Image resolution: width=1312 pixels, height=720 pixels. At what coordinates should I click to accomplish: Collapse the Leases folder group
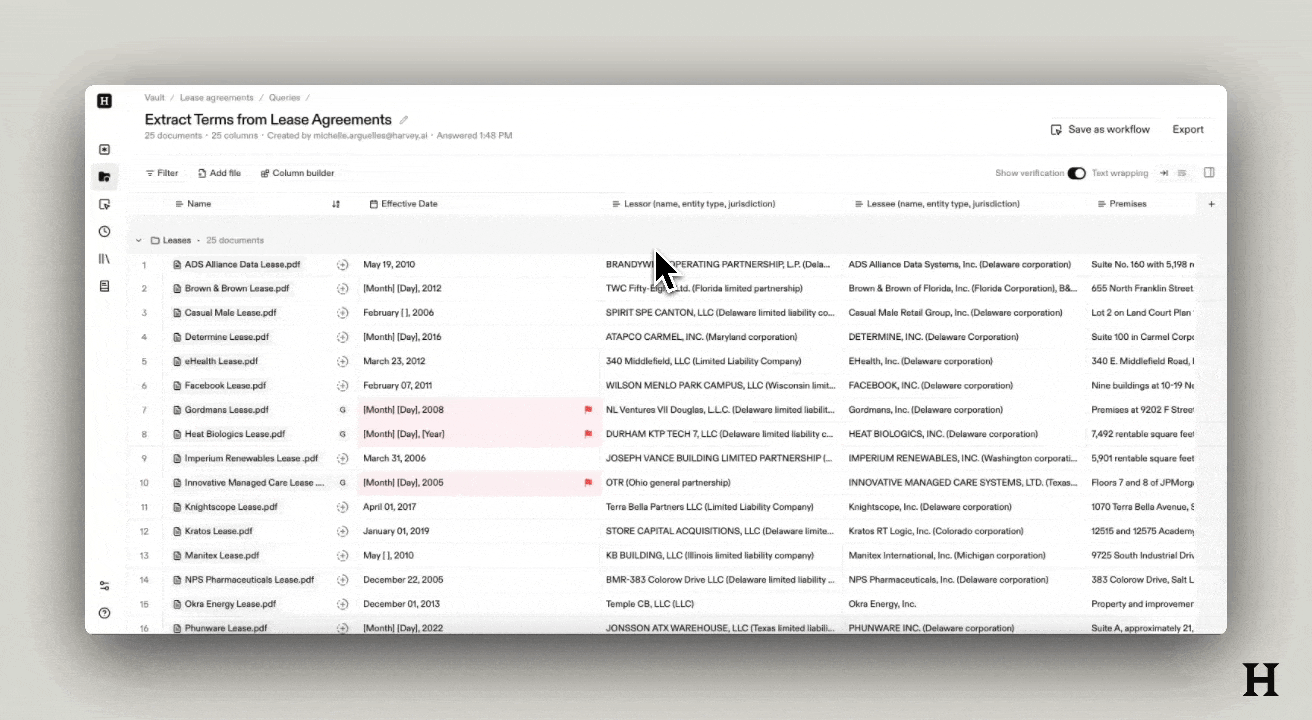pos(139,241)
